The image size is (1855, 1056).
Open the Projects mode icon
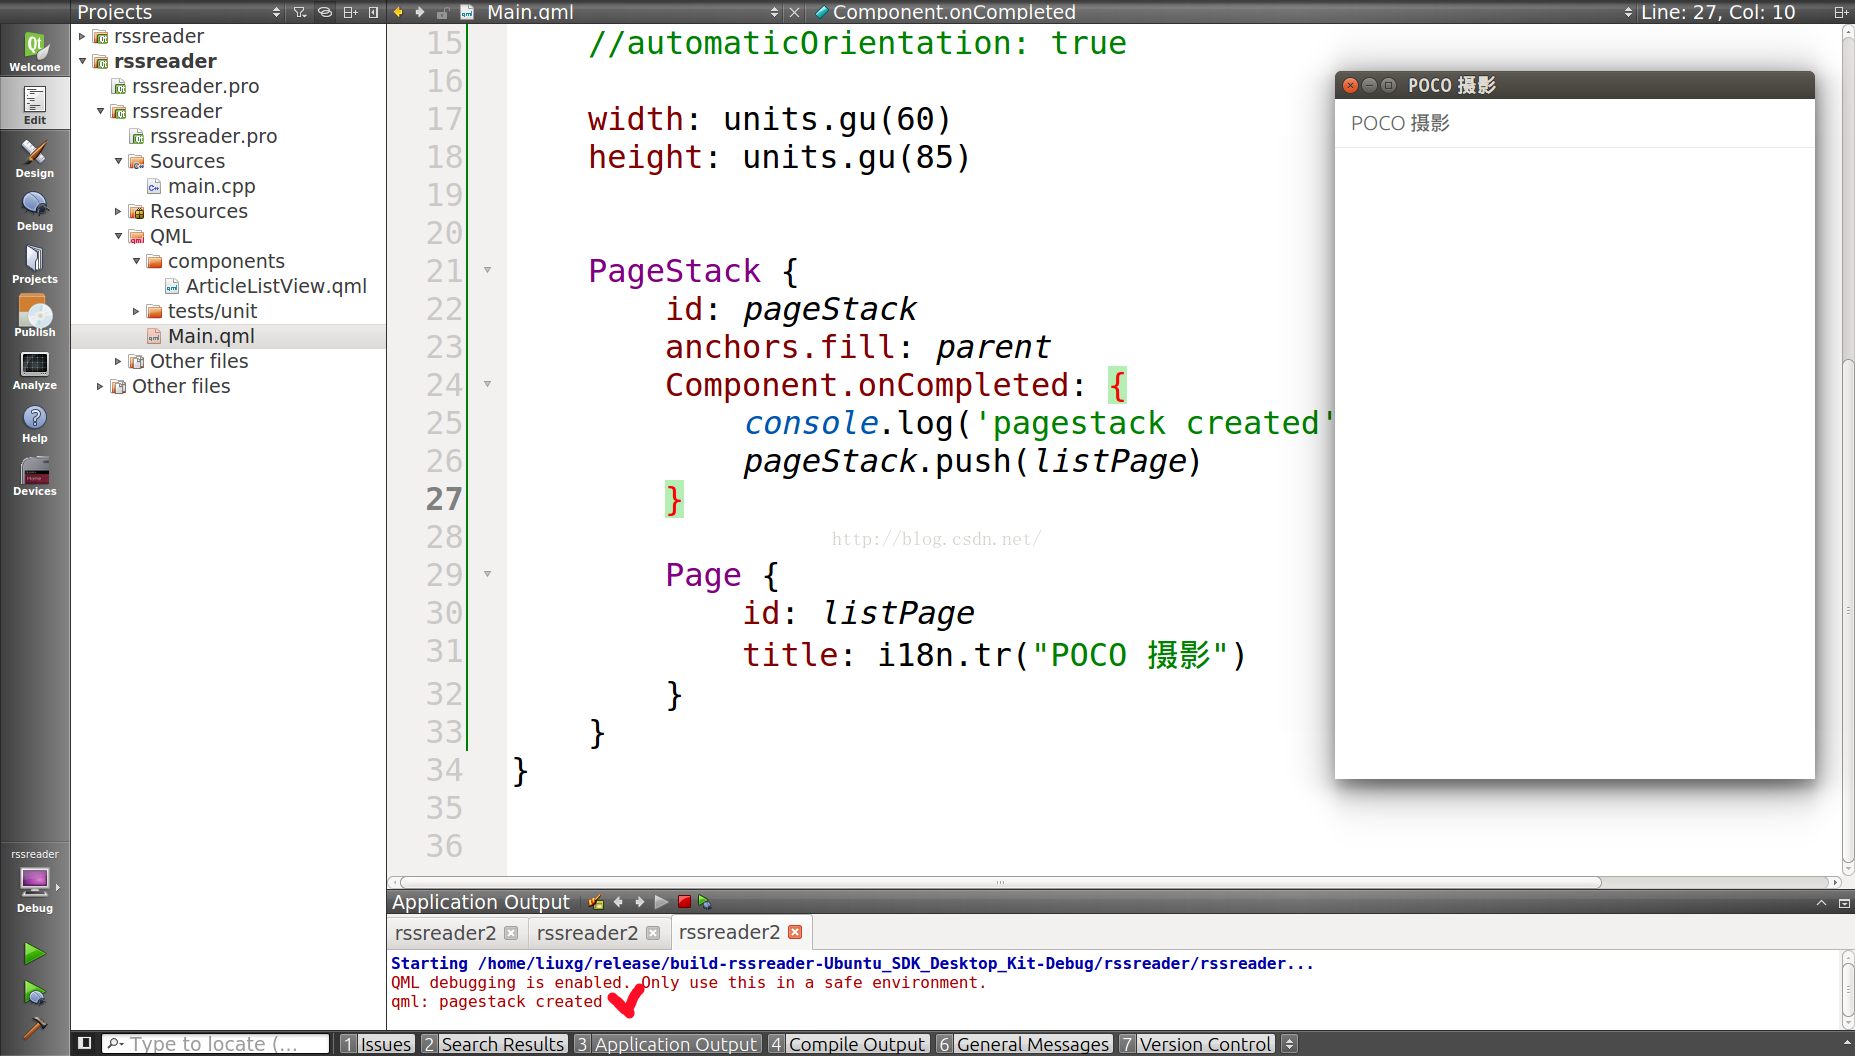35,264
